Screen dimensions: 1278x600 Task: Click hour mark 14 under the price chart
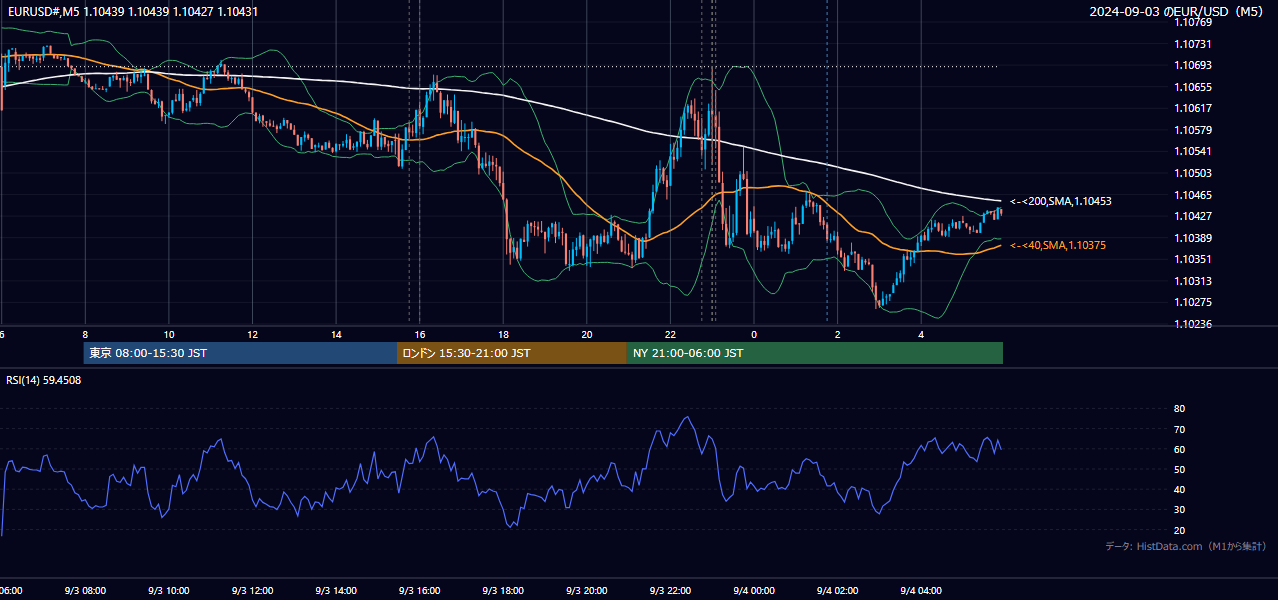pos(336,335)
